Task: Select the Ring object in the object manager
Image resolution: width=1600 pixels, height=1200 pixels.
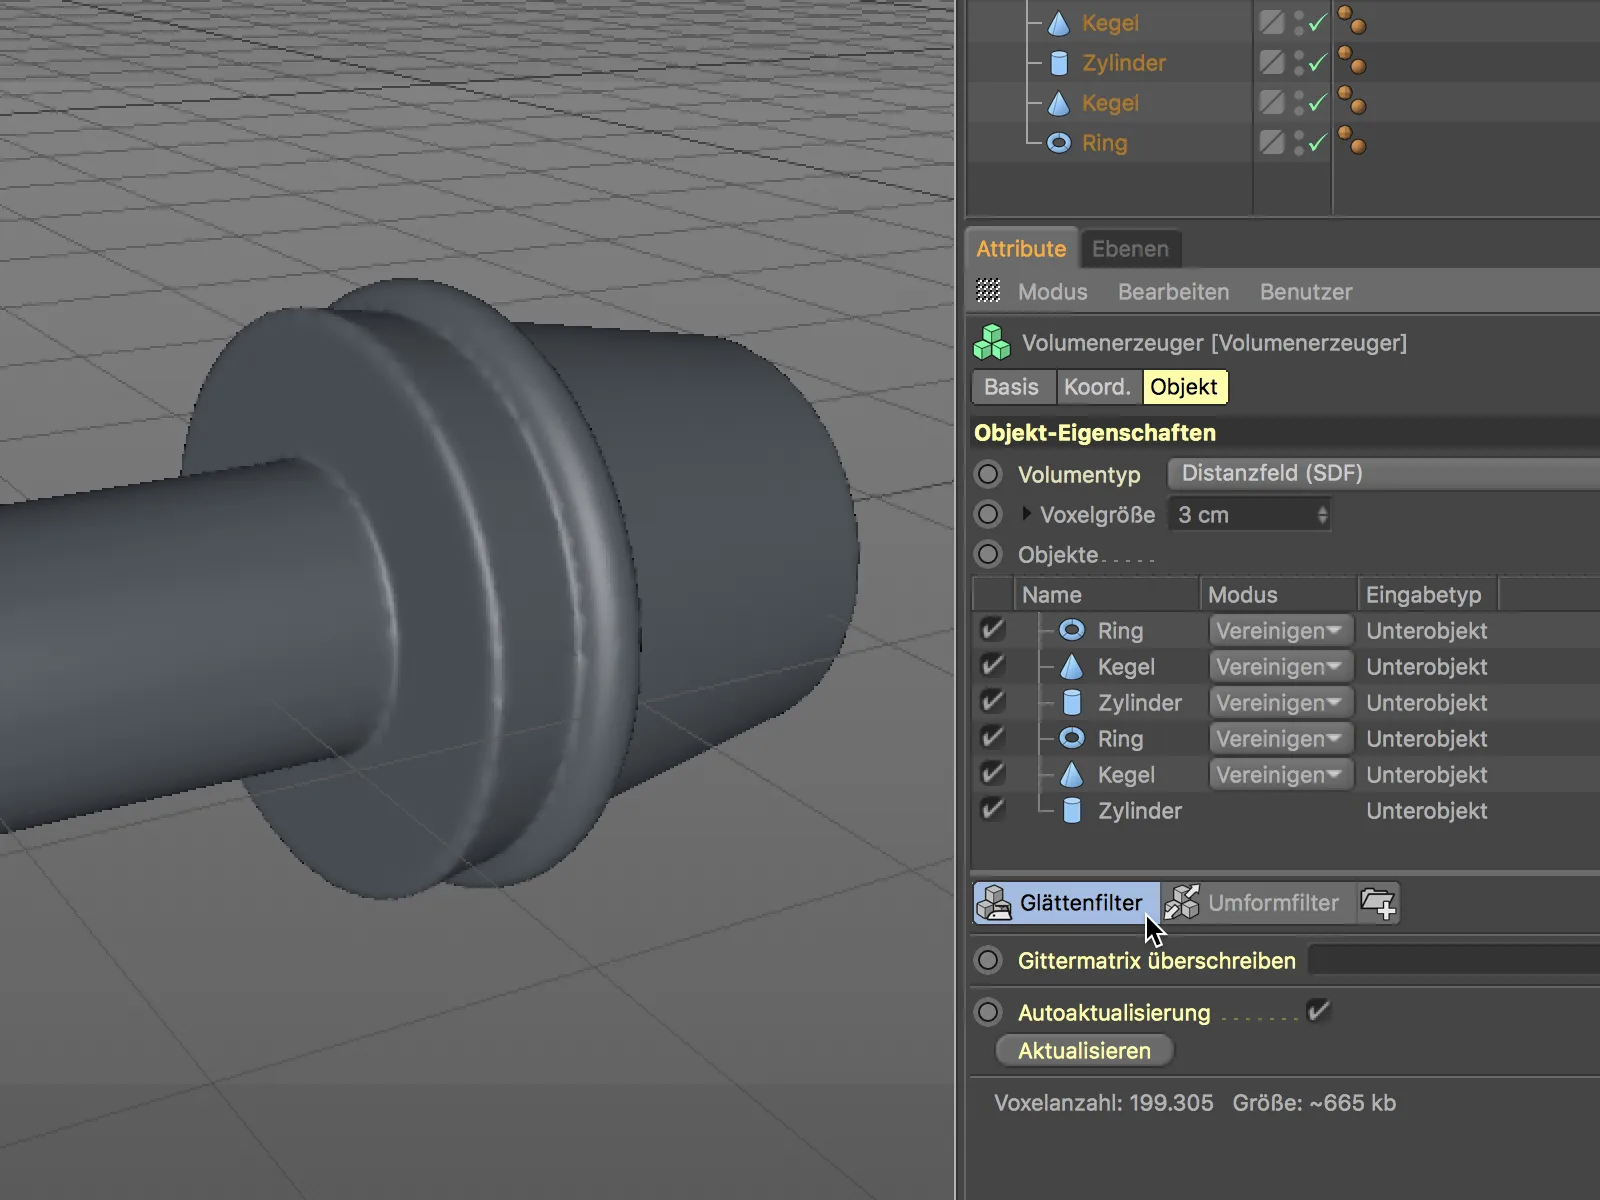Action: point(1104,143)
